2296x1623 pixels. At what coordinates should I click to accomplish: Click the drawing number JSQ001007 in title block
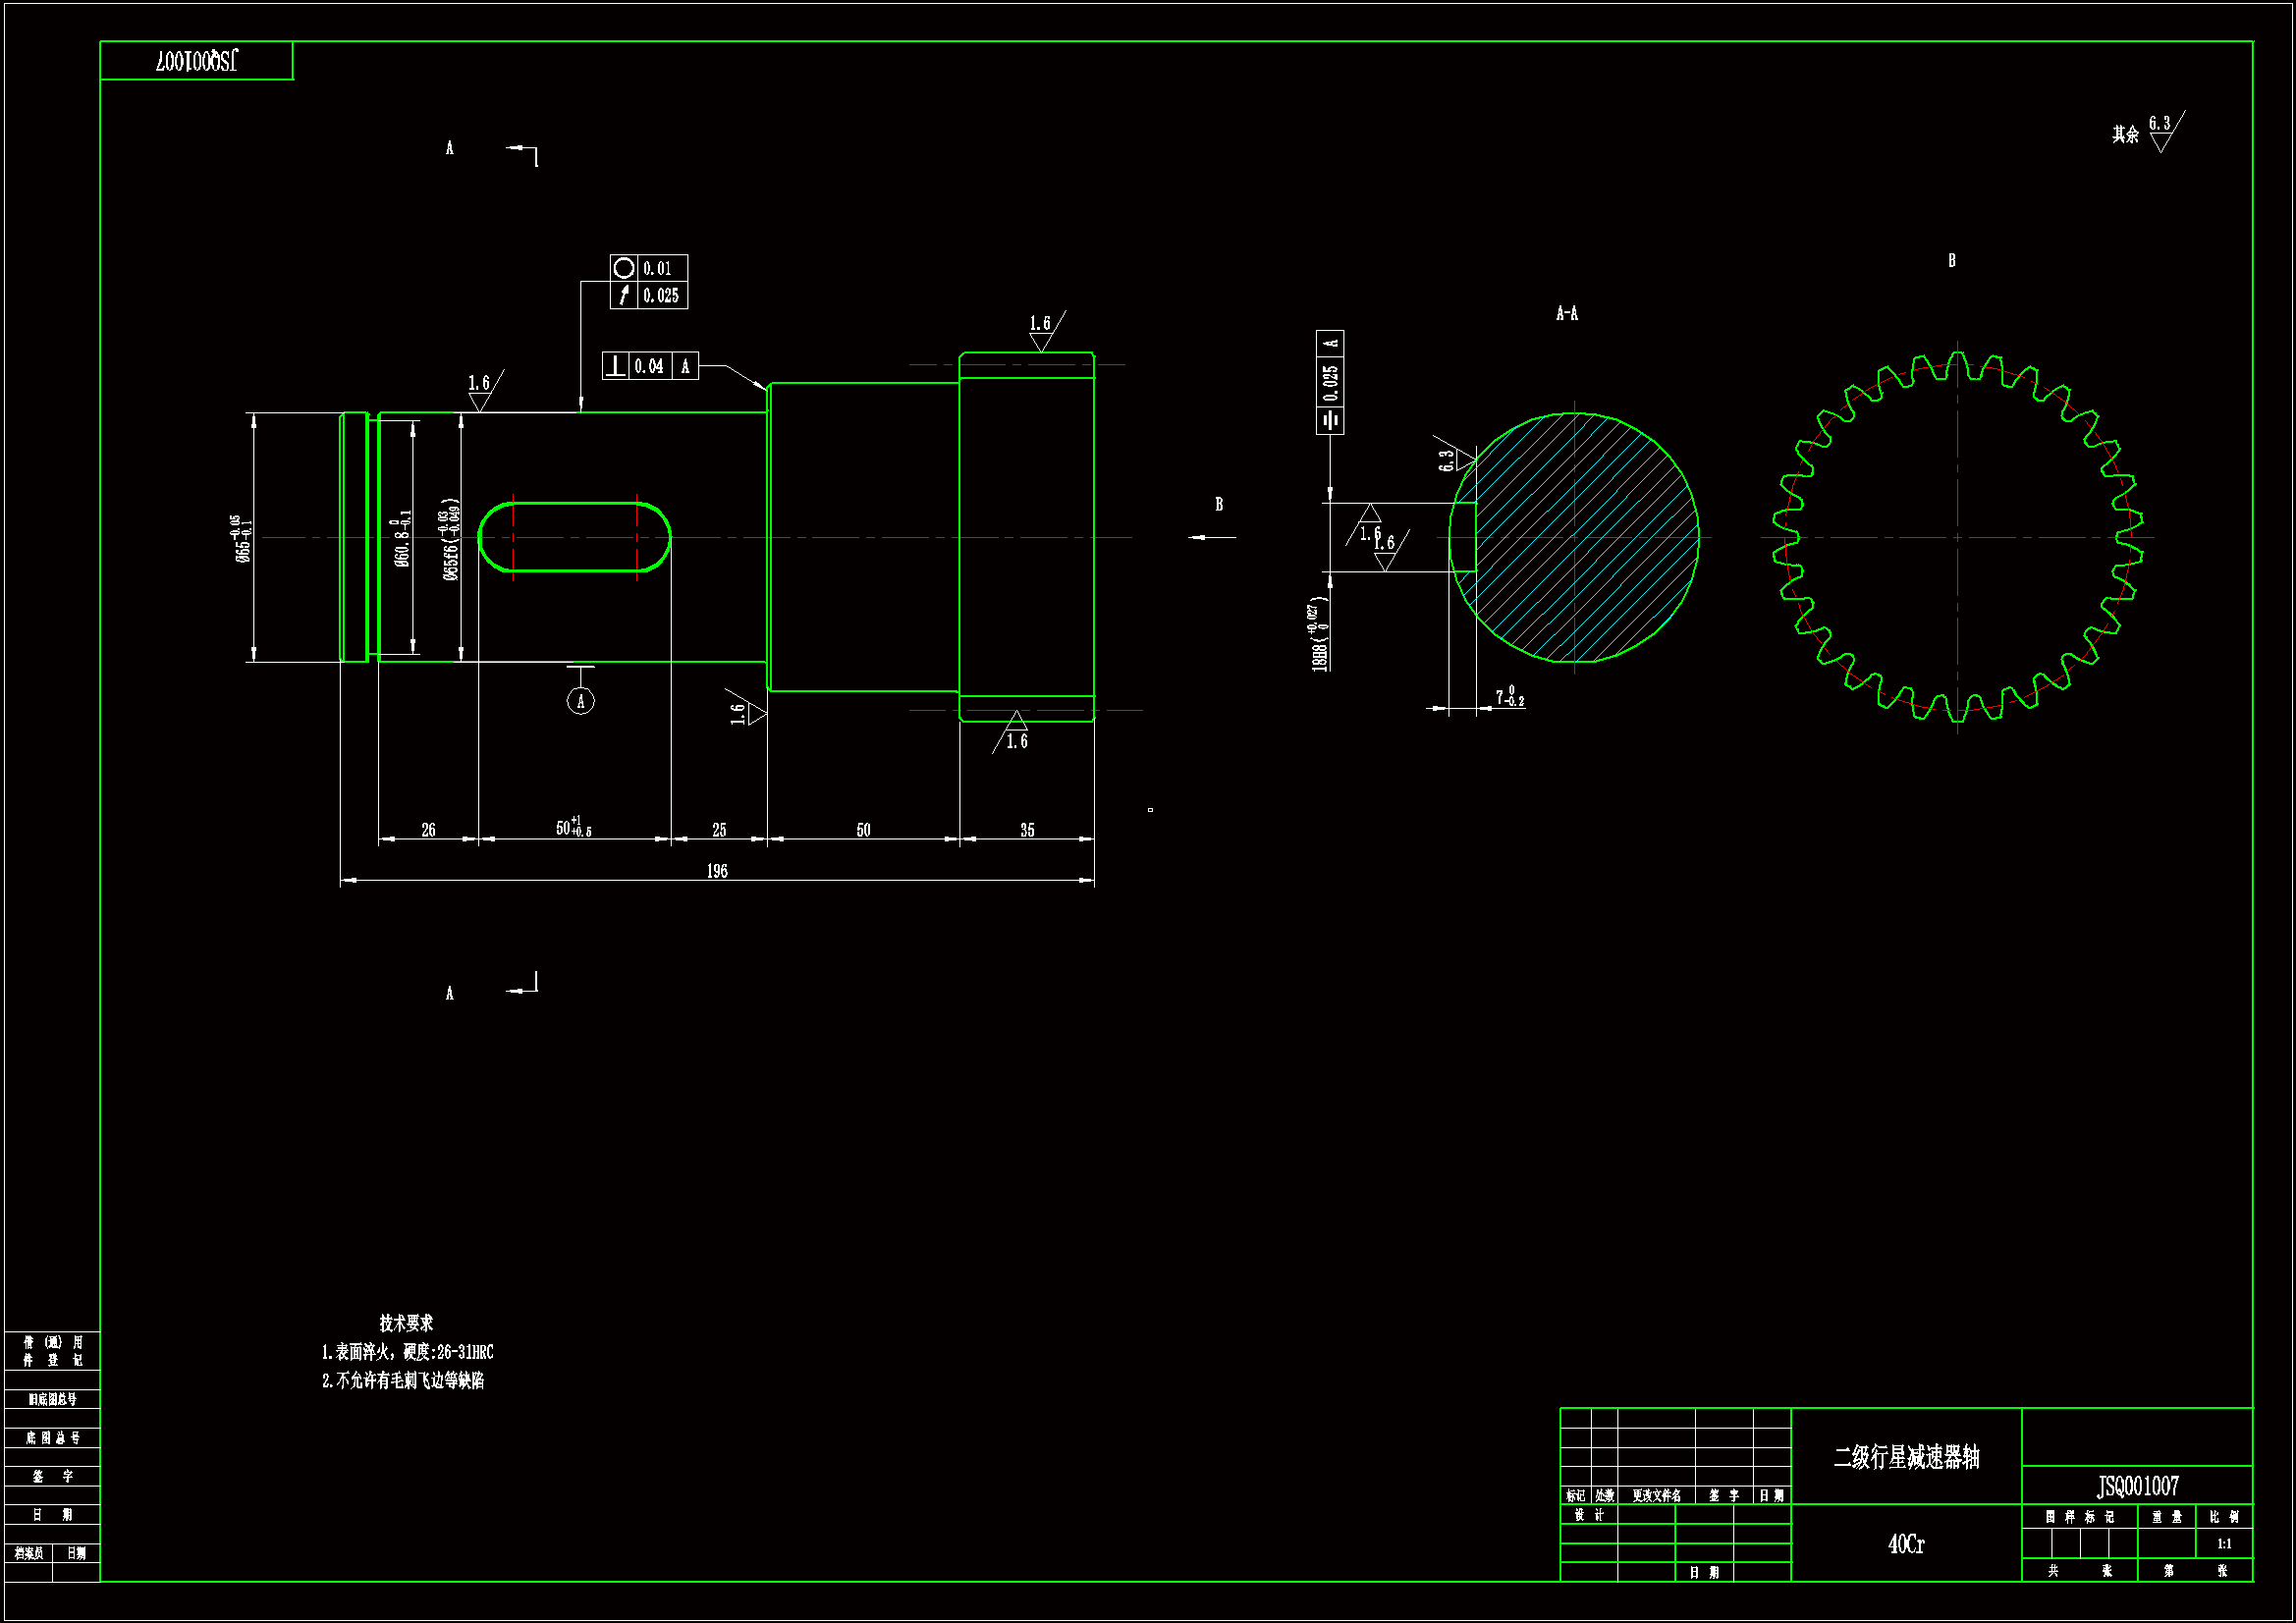pos(2137,1486)
